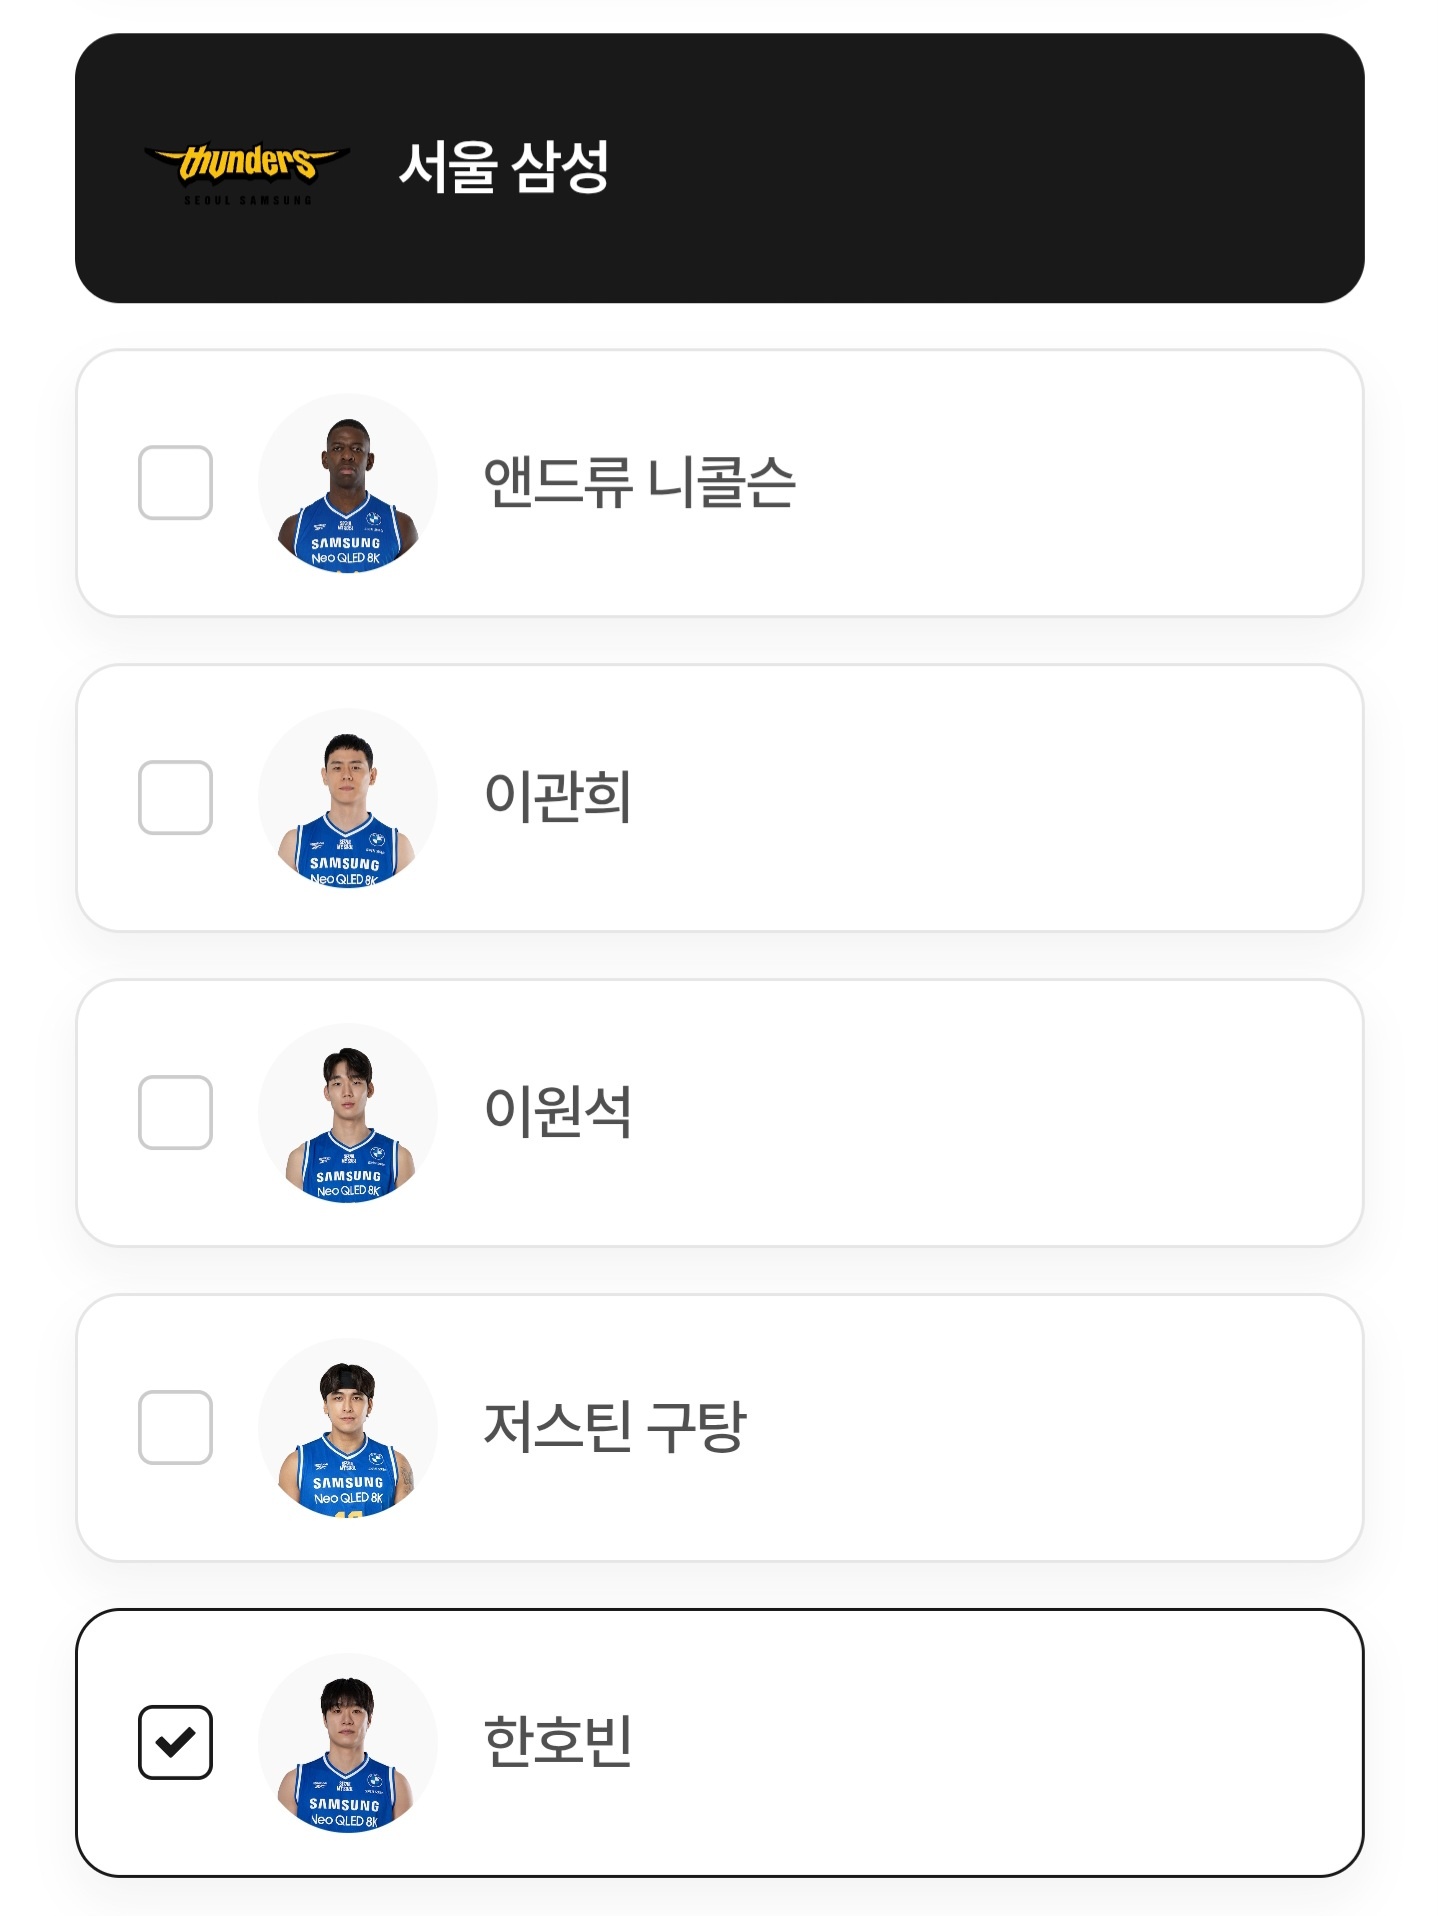1438x1916 pixels.
Task: Tap the 이원석 player avatar
Action: coord(348,1113)
